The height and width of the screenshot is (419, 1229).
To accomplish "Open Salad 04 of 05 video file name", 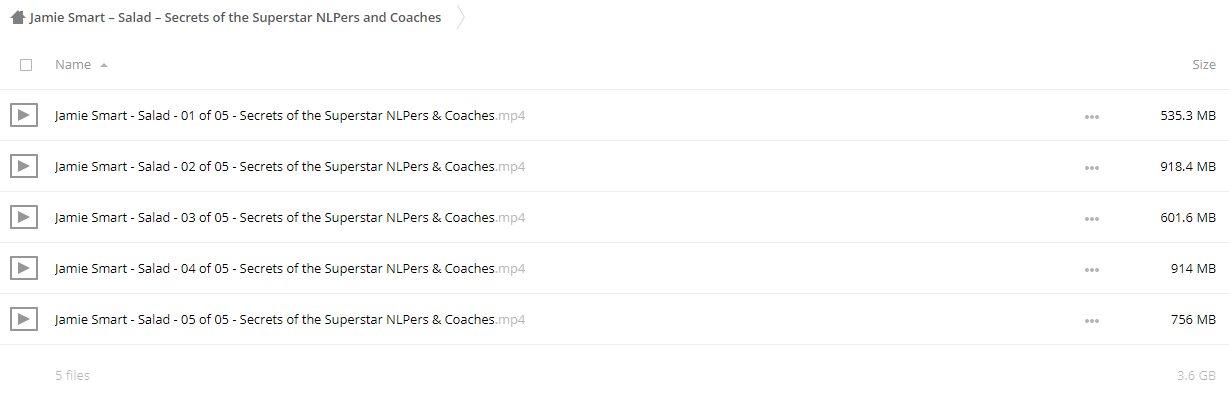I will pos(290,268).
